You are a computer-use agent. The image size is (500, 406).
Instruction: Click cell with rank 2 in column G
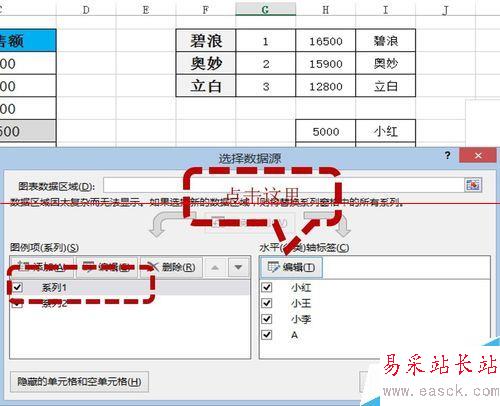pos(265,63)
